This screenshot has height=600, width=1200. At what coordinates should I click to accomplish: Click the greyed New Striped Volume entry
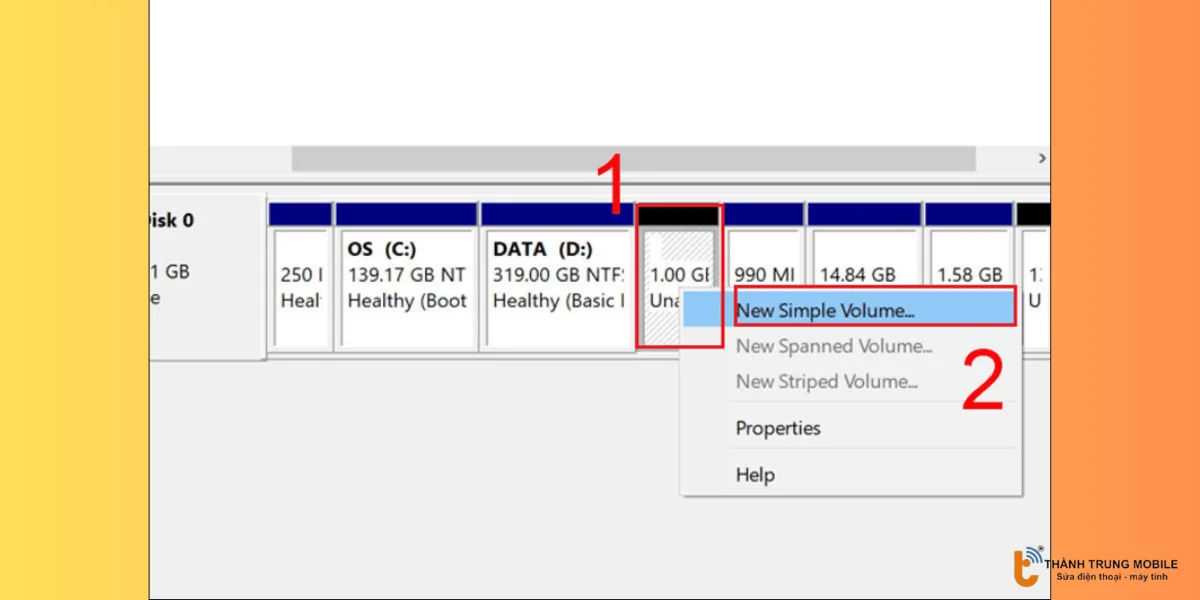pyautogui.click(x=826, y=382)
